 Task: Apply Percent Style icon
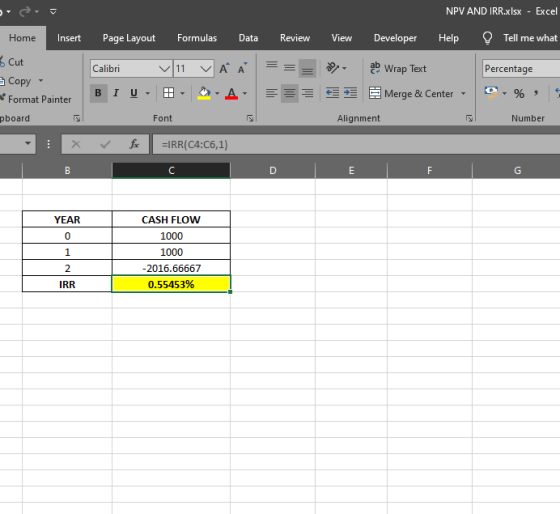click(x=519, y=94)
